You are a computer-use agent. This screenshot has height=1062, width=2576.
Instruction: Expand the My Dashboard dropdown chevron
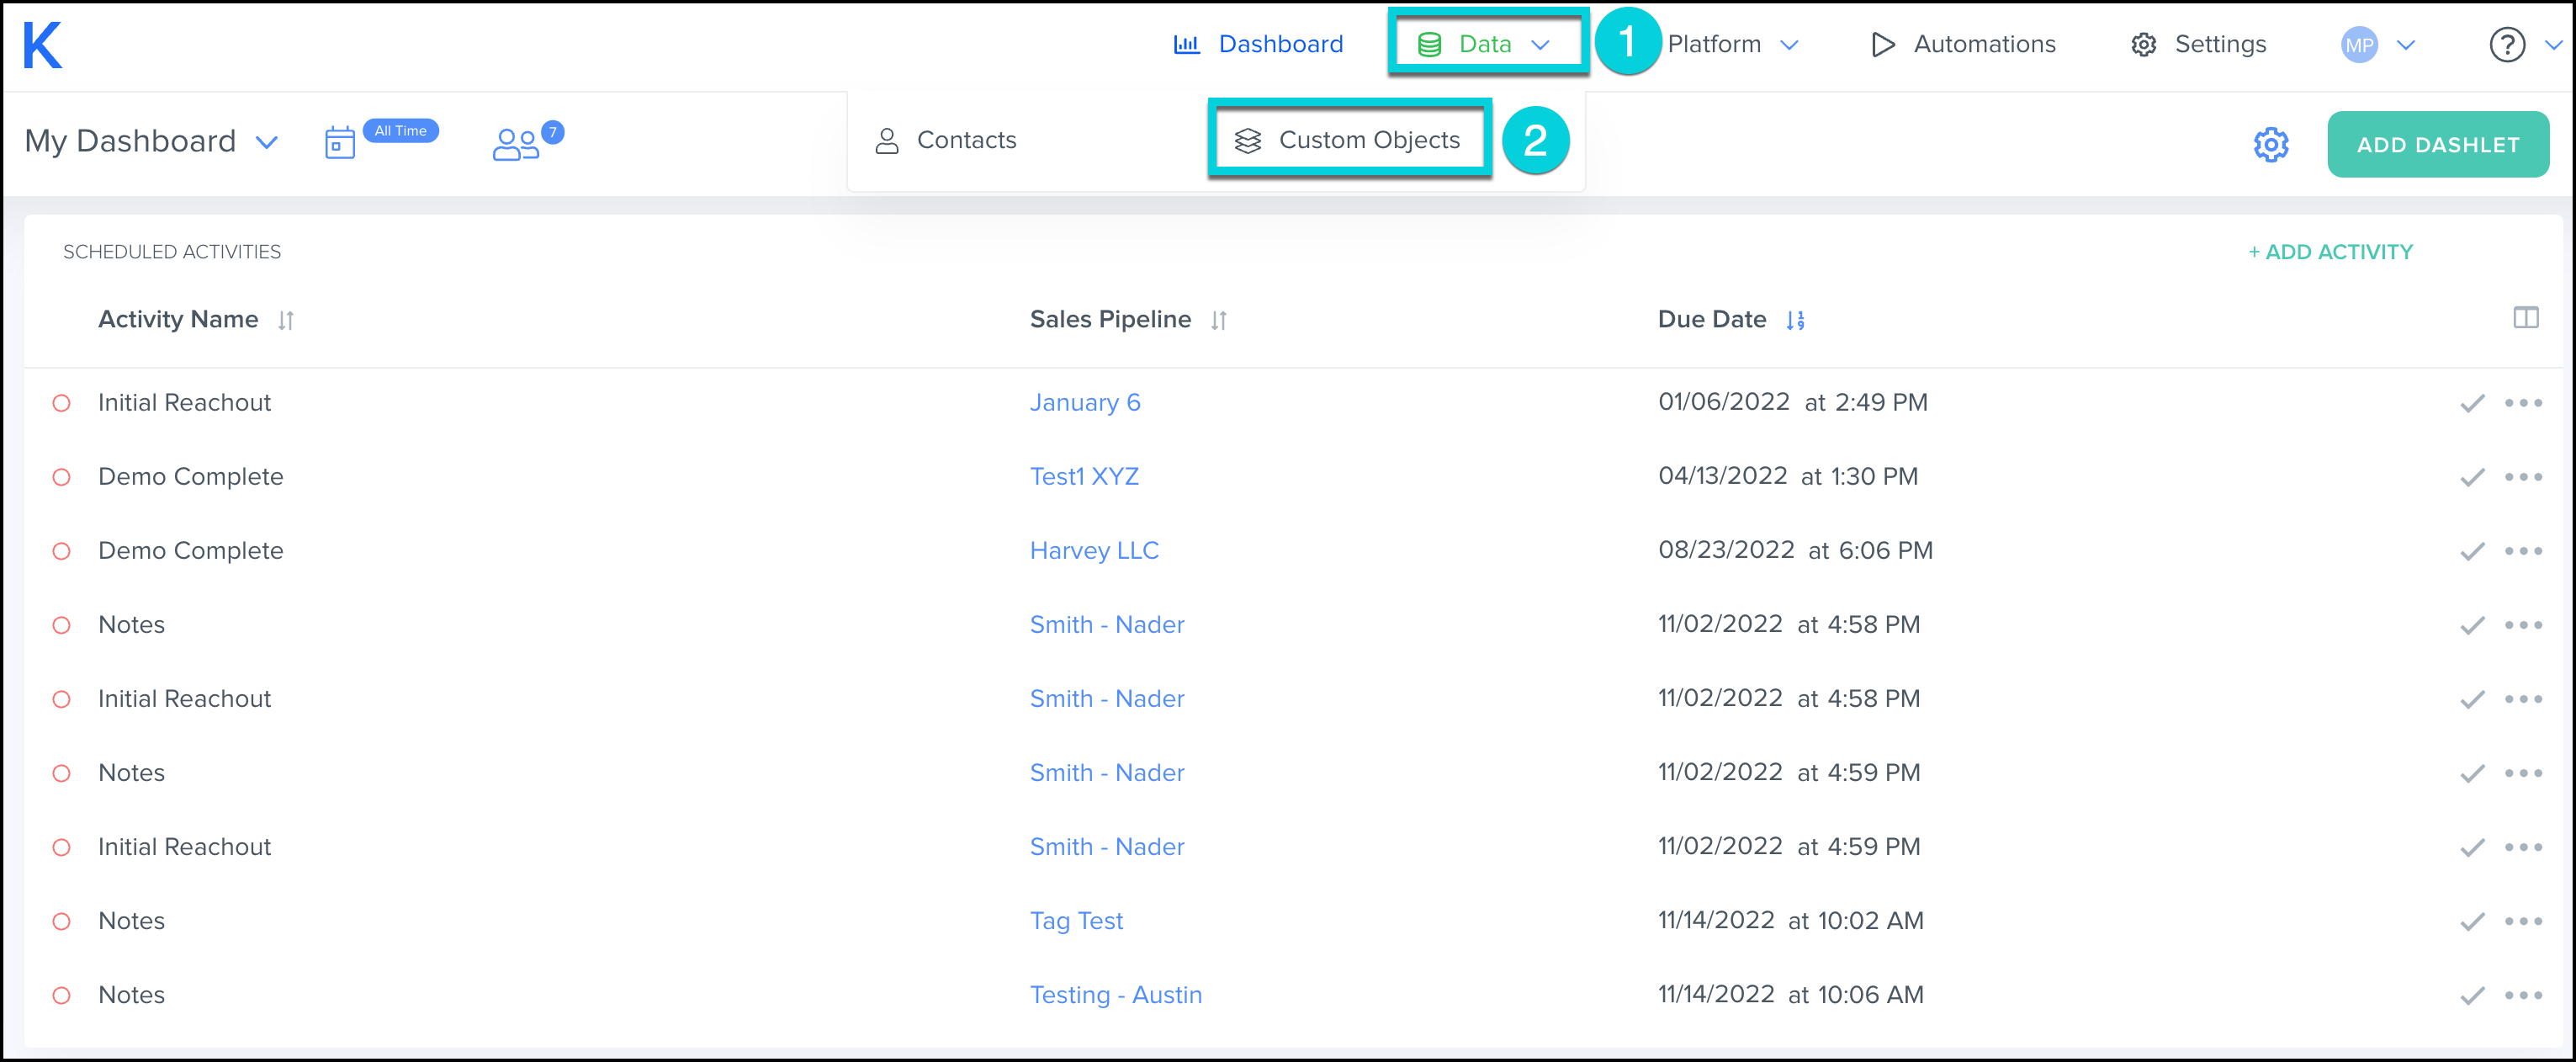tap(266, 142)
